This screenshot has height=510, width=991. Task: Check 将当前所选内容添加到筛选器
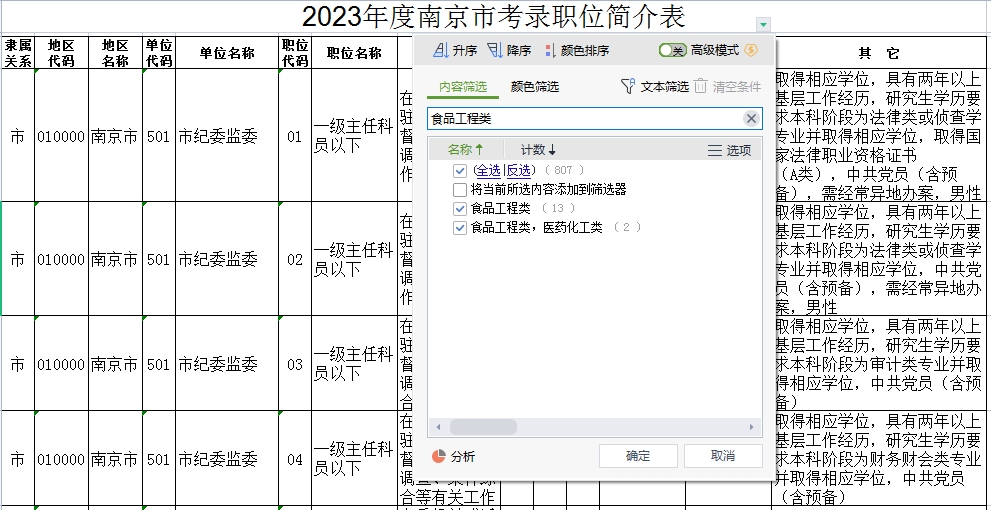point(459,190)
